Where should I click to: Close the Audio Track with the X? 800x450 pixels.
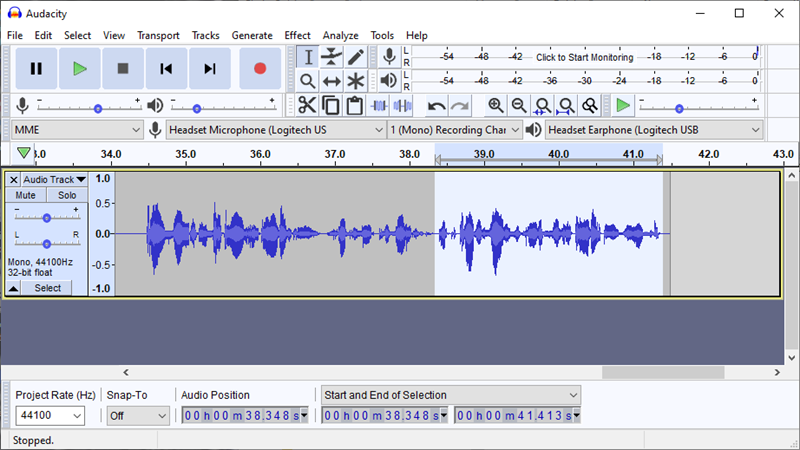coord(14,180)
